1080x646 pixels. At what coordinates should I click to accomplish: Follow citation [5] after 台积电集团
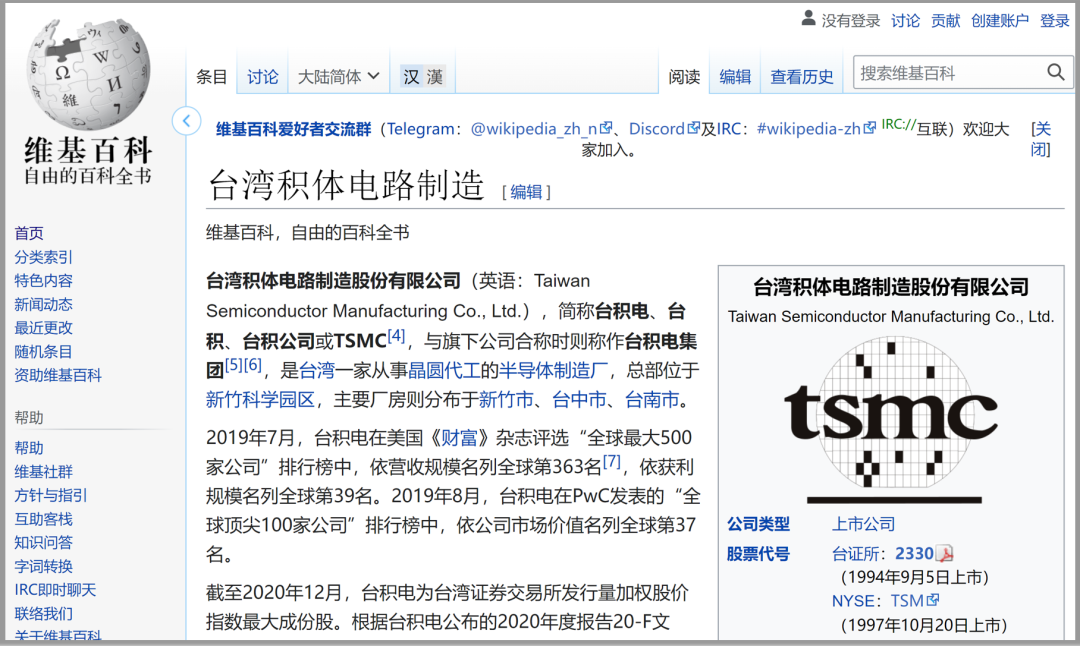234,364
